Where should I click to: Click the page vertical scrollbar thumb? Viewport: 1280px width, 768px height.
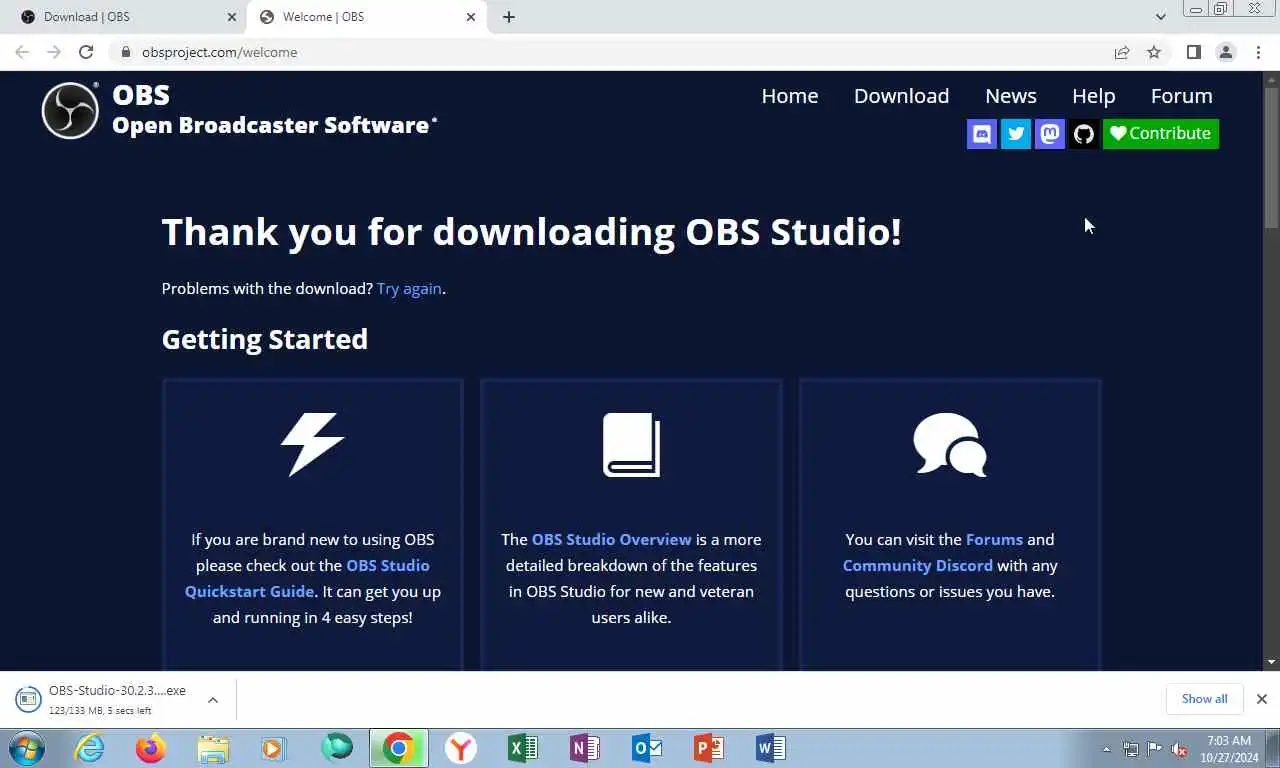pyautogui.click(x=1271, y=159)
